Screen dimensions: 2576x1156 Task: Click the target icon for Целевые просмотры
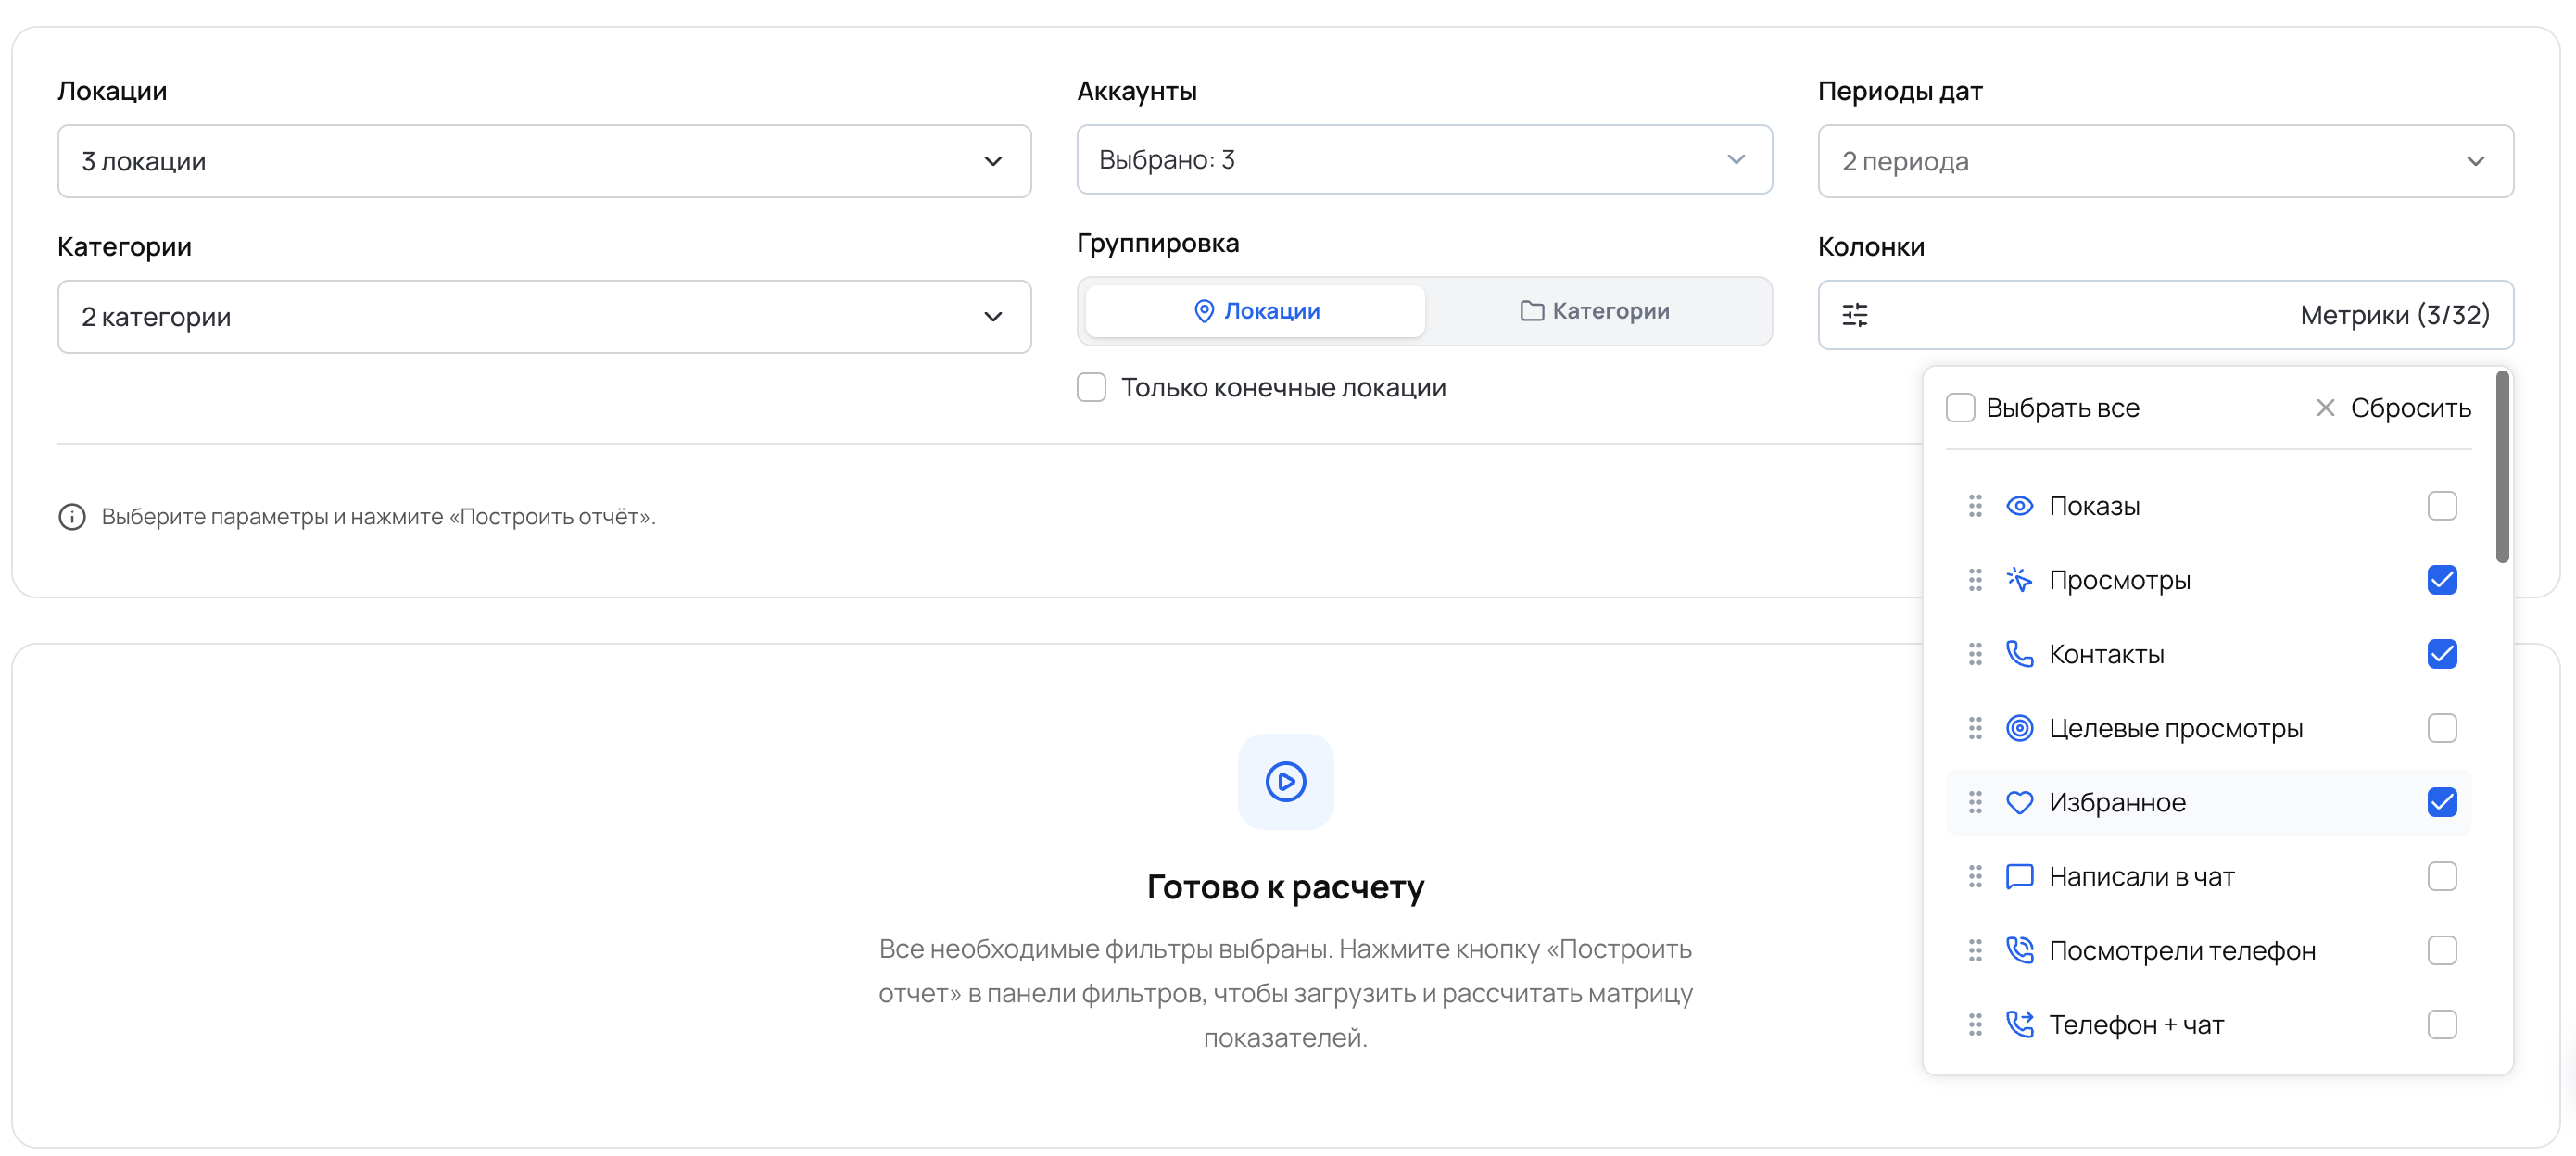[x=2019, y=728]
